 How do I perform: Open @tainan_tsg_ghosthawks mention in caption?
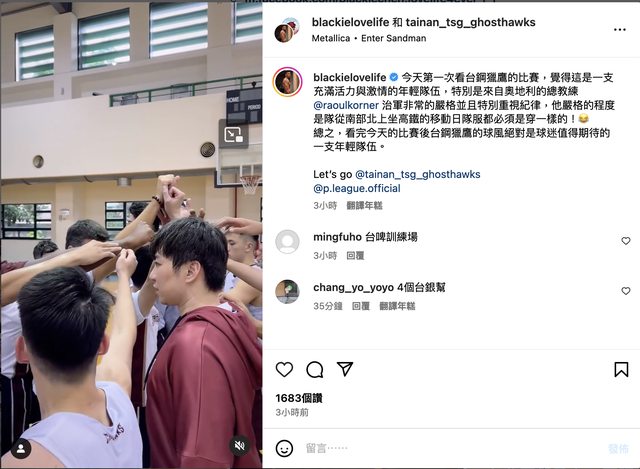[x=418, y=174]
